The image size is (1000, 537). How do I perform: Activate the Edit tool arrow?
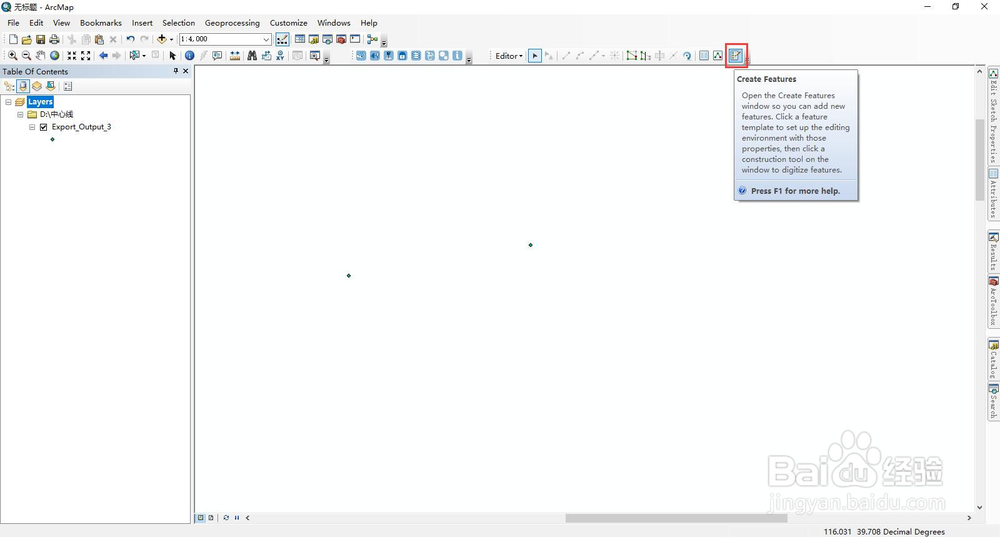535,56
